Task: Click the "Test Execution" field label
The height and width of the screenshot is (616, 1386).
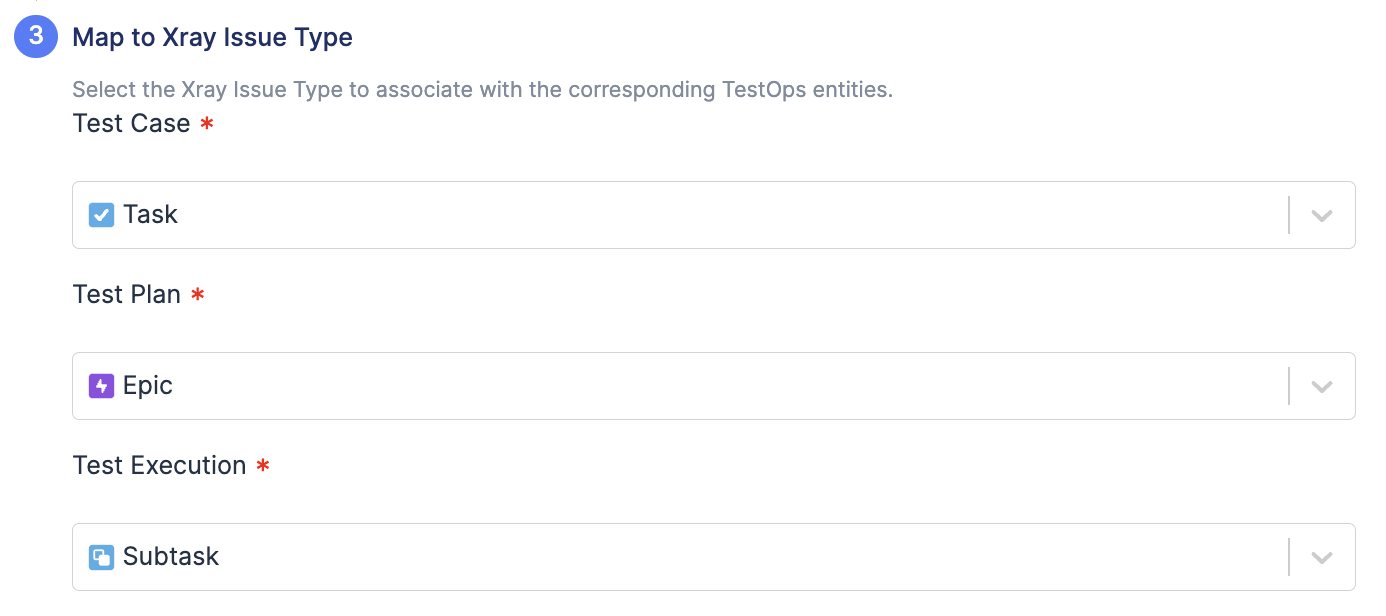Action: pos(160,466)
